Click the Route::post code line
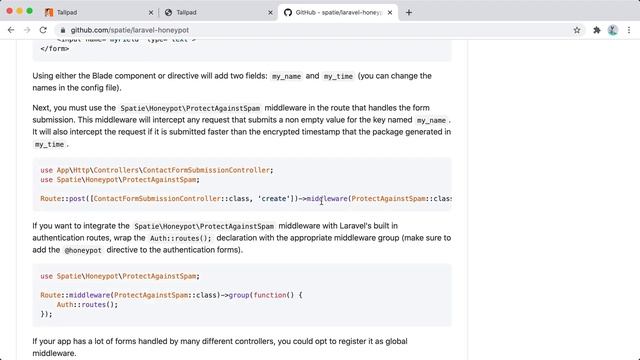Screen dimensions: 640x360 246,199
